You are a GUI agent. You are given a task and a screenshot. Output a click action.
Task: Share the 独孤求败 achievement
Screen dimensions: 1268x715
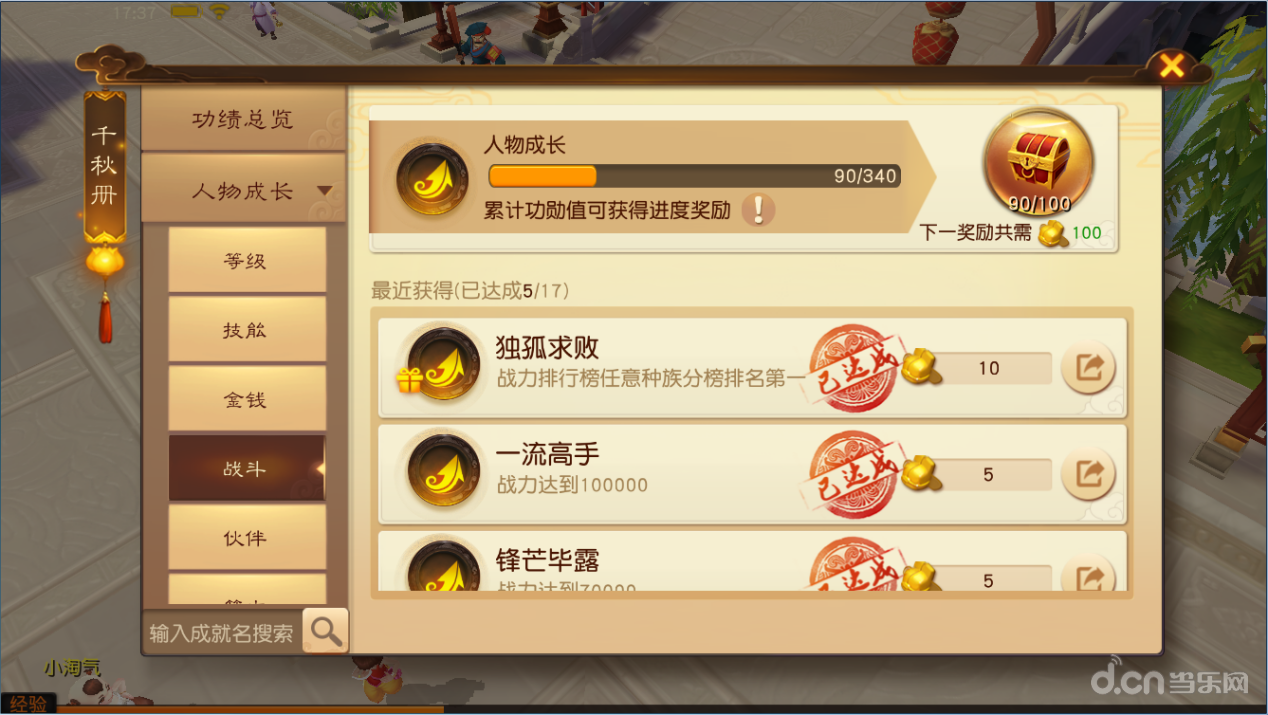pyautogui.click(x=1087, y=368)
